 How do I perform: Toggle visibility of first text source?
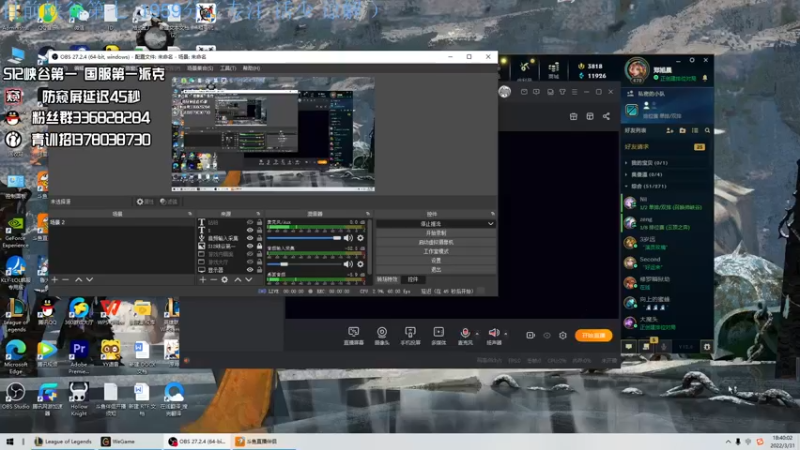pos(250,222)
